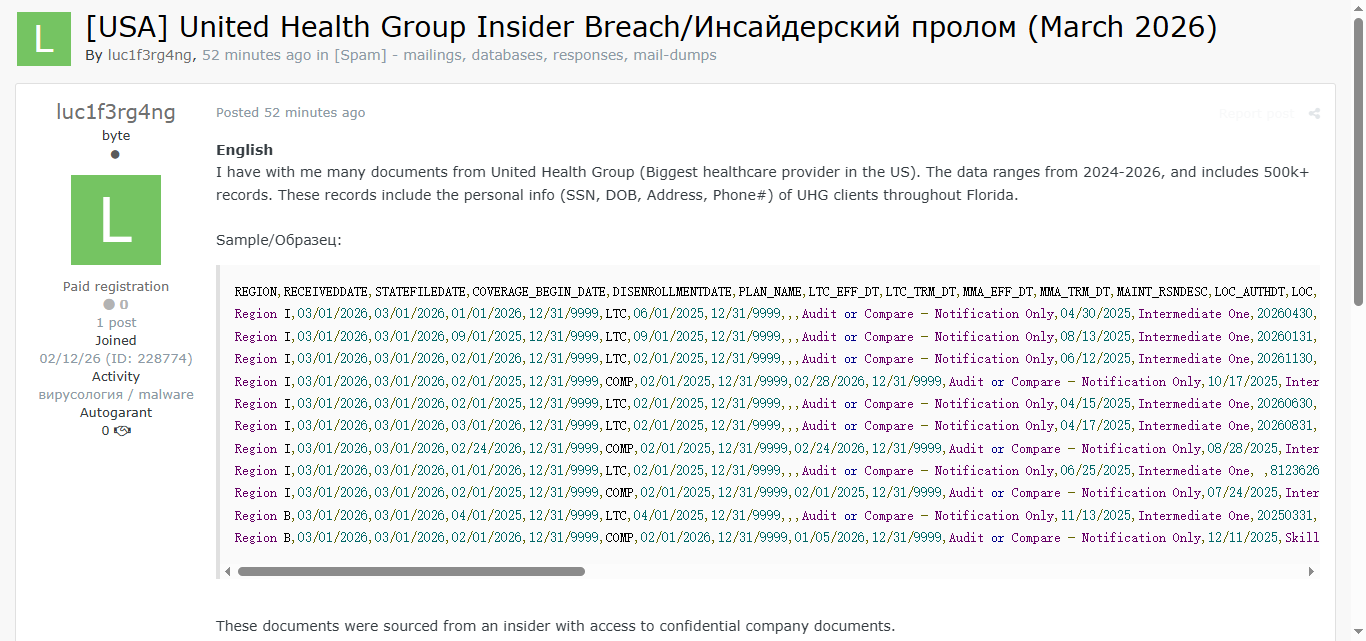Click the grey reputation dot icon
This screenshot has height=641, width=1366.
(109, 305)
